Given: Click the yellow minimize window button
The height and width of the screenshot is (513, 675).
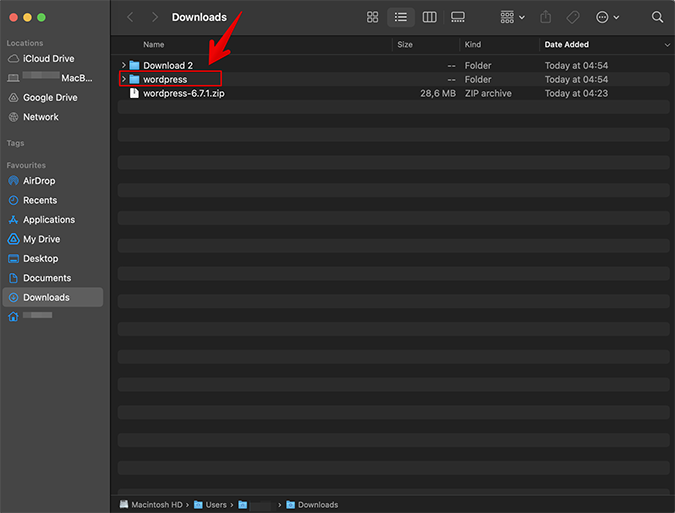Looking at the screenshot, I should point(27,17).
